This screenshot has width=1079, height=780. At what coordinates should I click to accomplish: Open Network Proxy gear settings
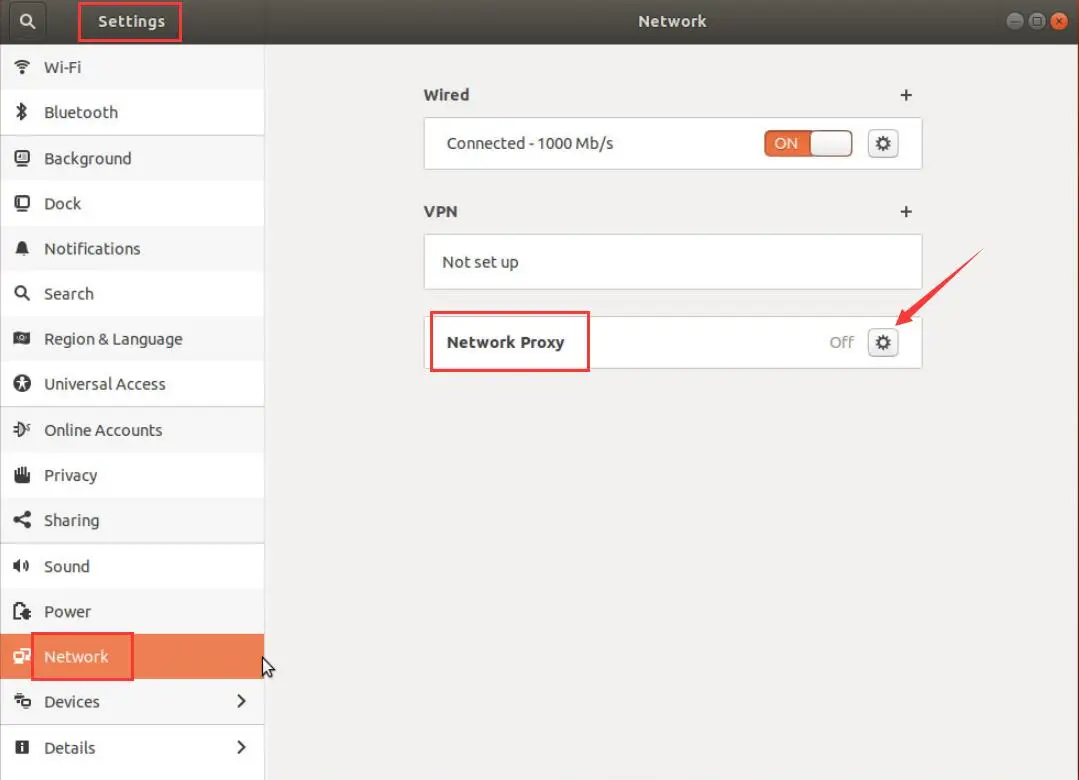(x=882, y=342)
